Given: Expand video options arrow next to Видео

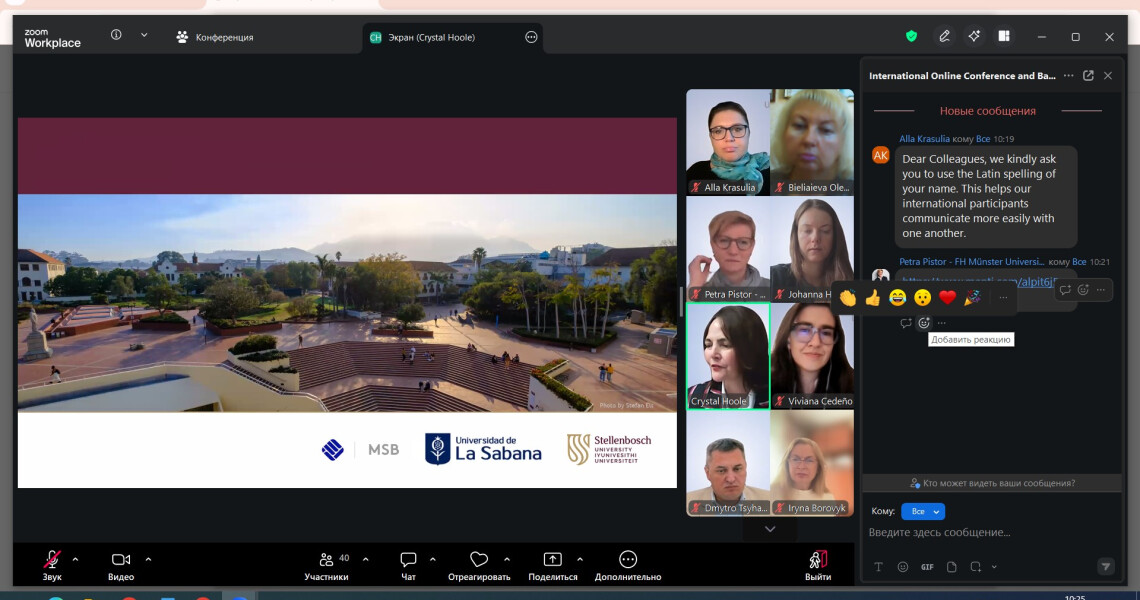Looking at the screenshot, I should 148,559.
